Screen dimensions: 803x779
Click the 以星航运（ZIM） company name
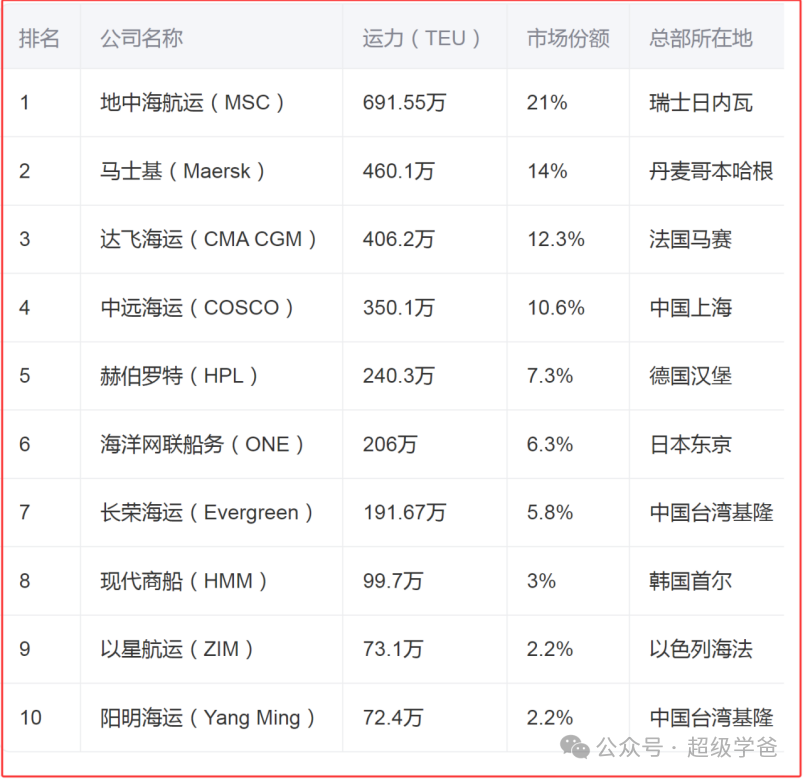(x=178, y=649)
